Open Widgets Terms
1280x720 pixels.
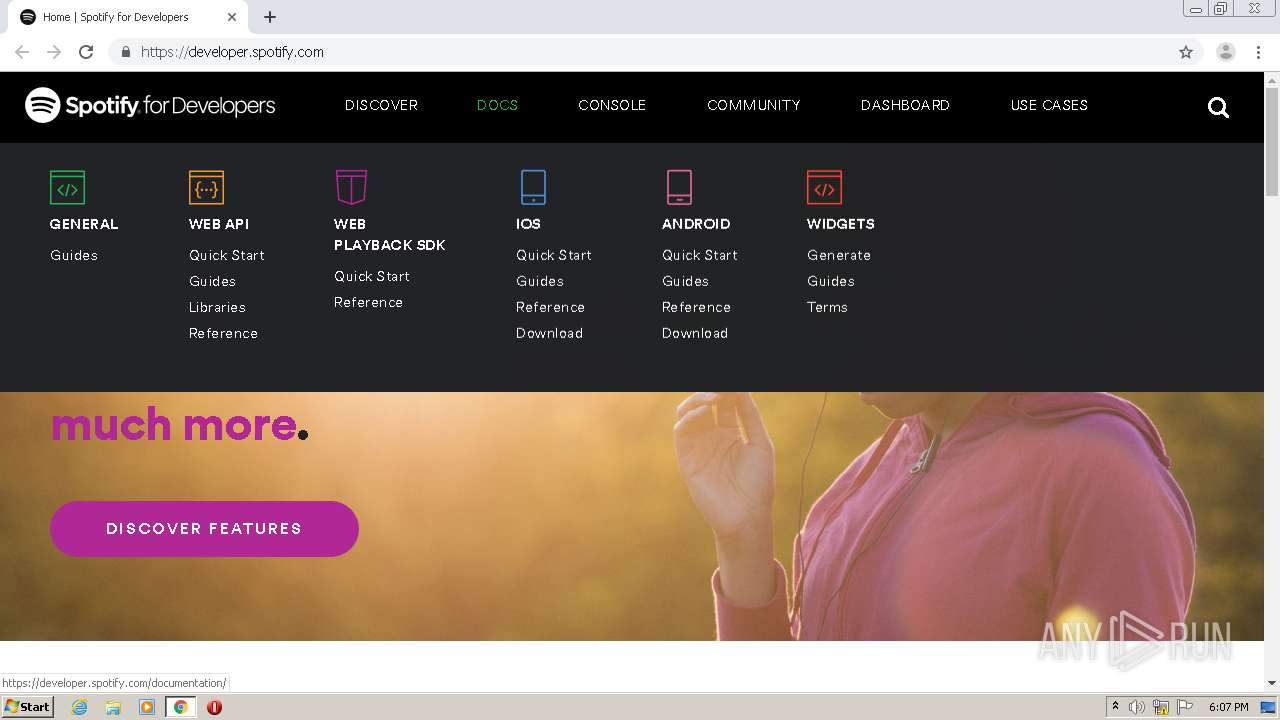827,307
